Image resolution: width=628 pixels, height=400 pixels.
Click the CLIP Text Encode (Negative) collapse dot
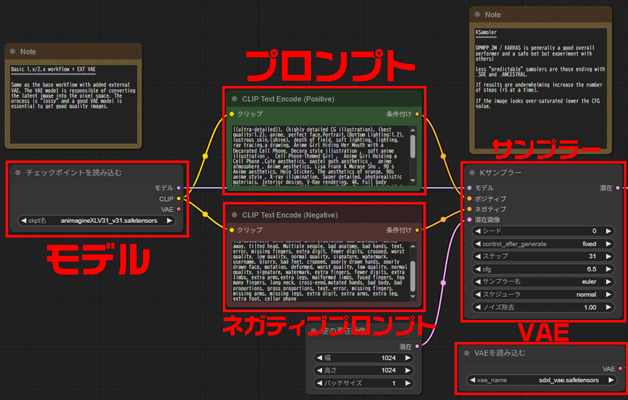pyautogui.click(x=235, y=214)
